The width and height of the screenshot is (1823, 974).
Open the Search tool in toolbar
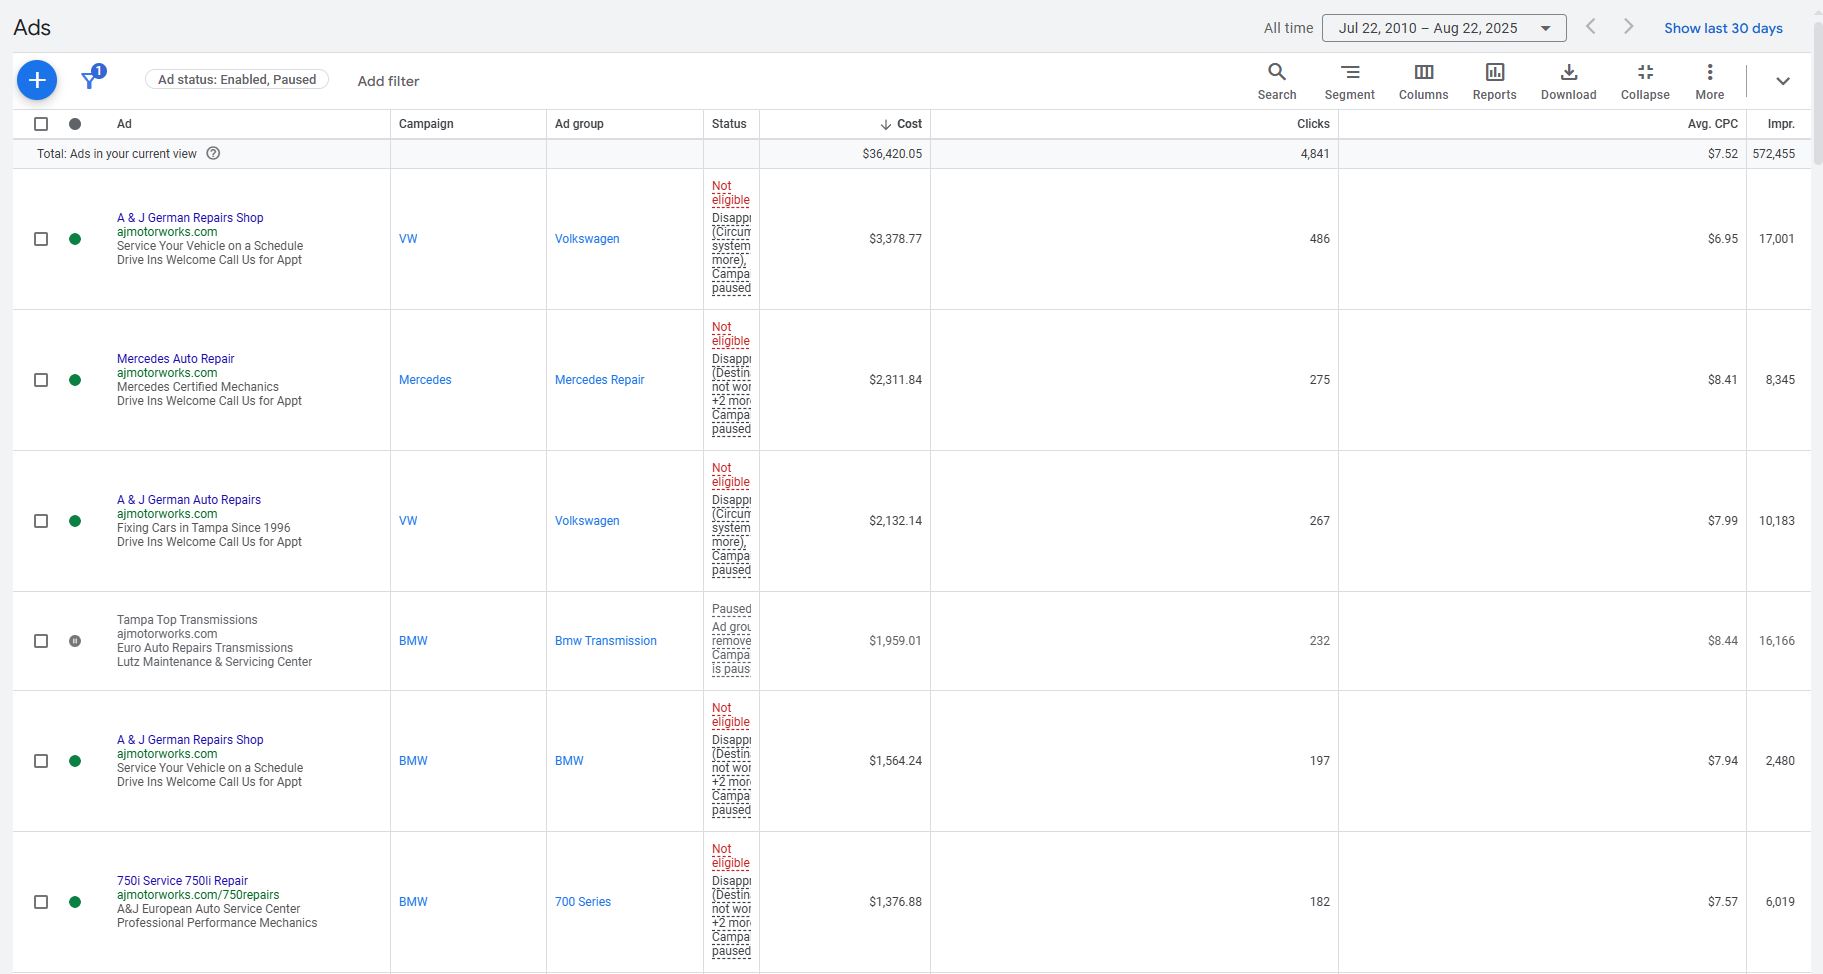1277,81
